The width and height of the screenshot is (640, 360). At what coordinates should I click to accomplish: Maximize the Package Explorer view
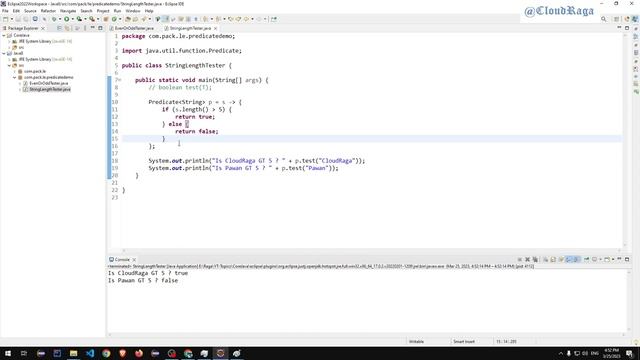[x=100, y=28]
